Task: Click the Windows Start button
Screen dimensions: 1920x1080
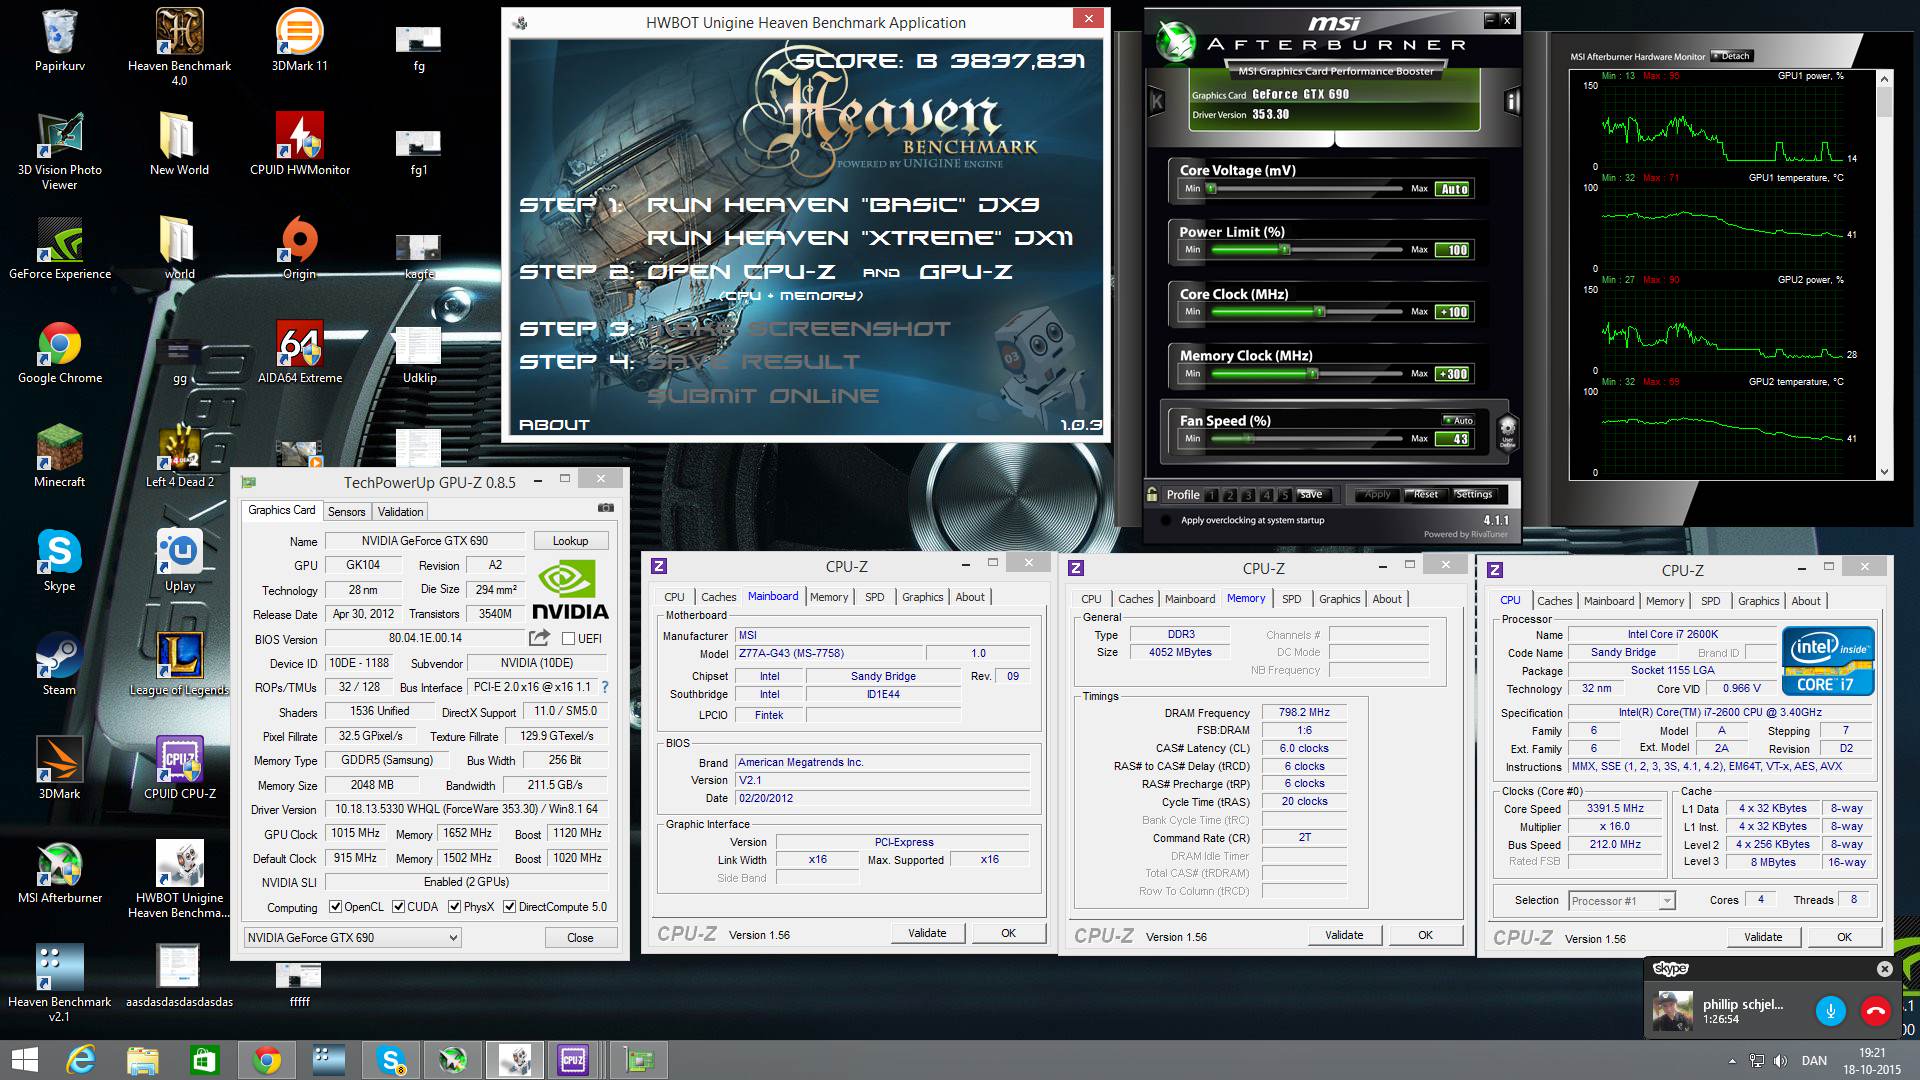Action: click(24, 1060)
